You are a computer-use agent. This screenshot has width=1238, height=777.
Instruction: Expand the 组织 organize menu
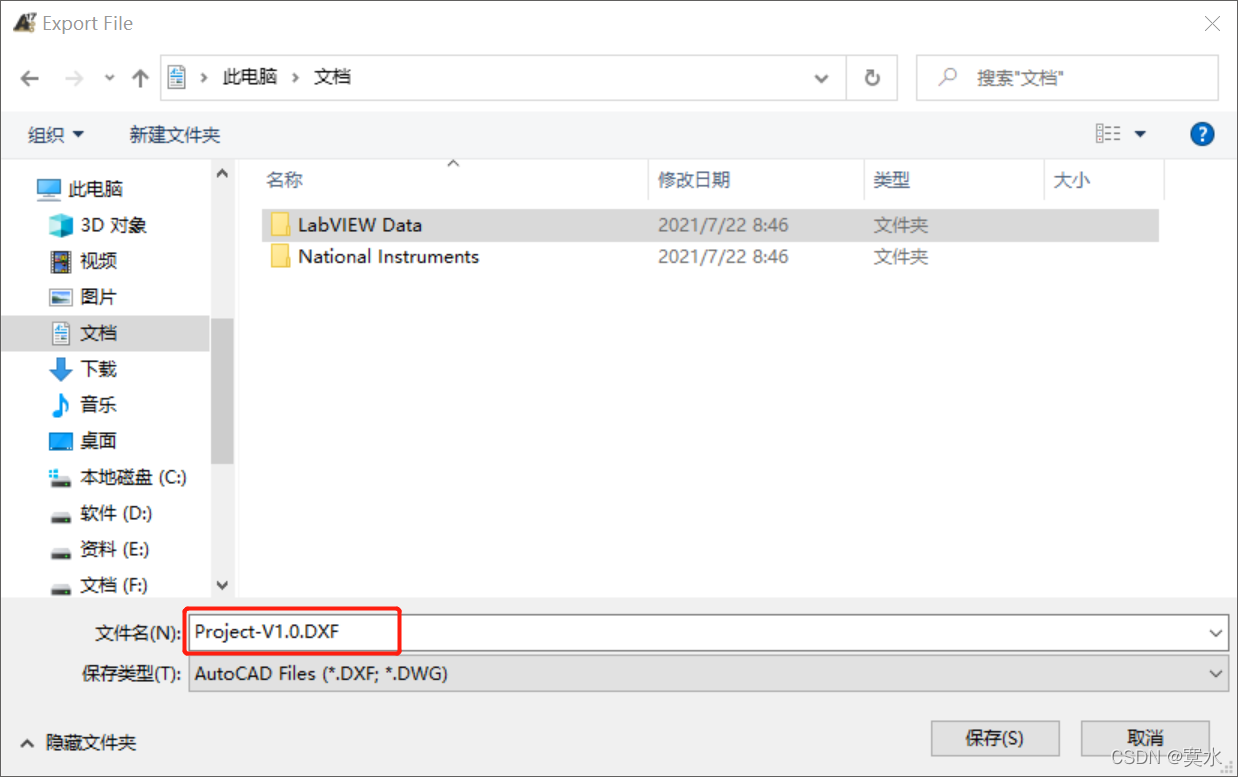point(56,134)
